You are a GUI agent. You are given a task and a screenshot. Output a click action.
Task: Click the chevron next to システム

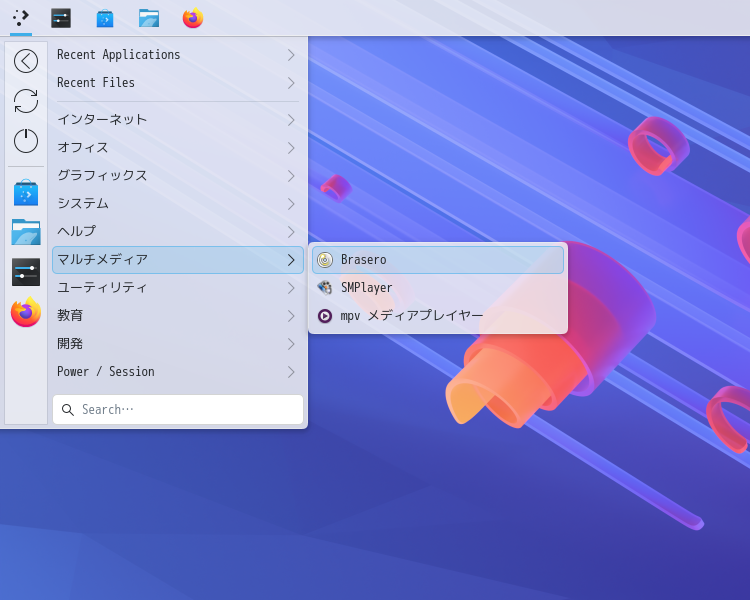[x=291, y=204]
